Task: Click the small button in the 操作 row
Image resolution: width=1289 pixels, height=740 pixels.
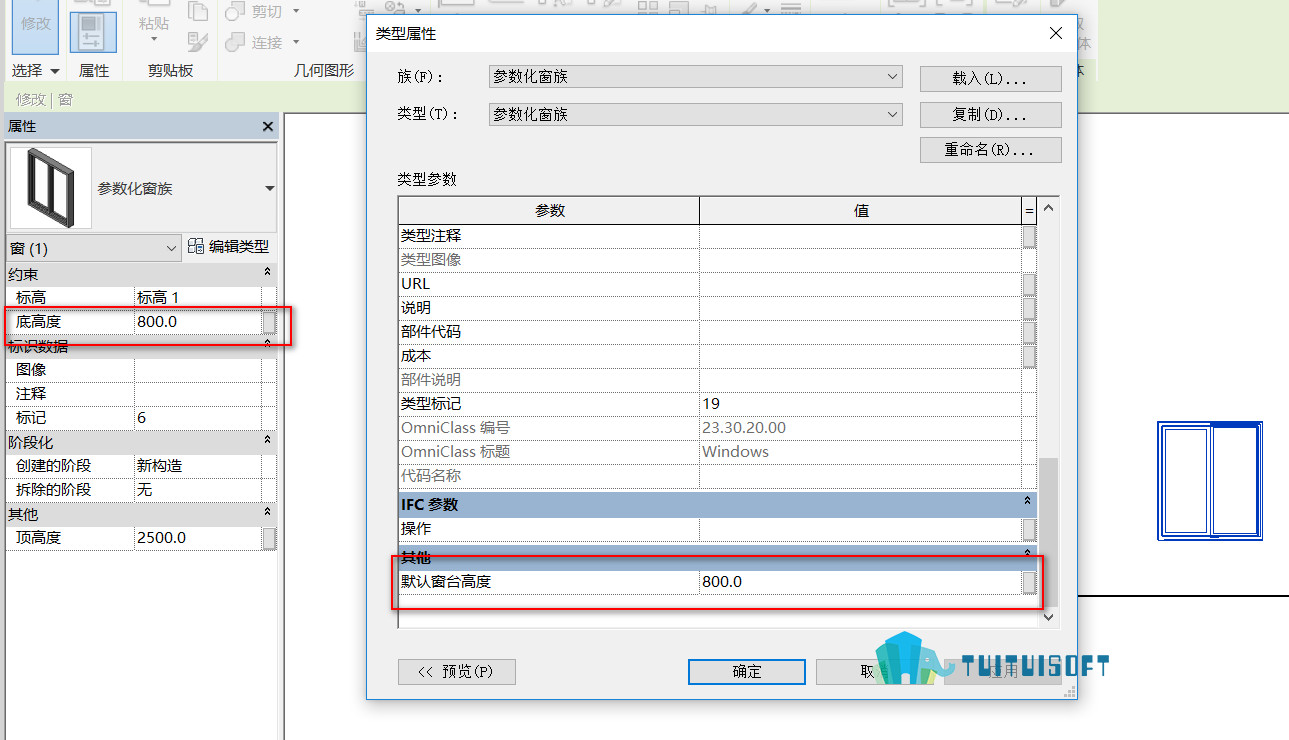Action: point(1029,529)
